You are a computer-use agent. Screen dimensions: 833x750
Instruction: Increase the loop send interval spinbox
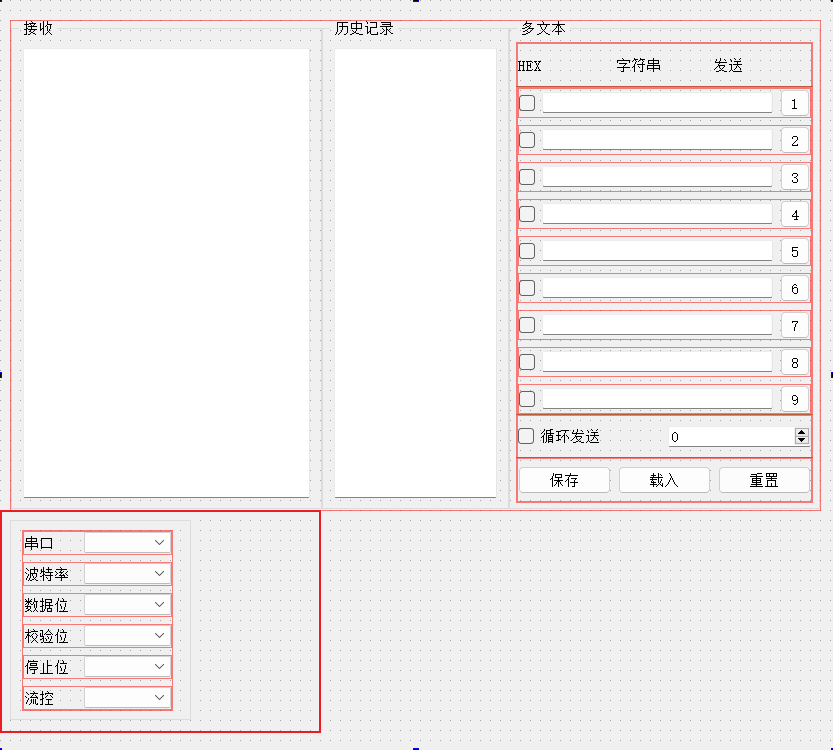(802, 432)
